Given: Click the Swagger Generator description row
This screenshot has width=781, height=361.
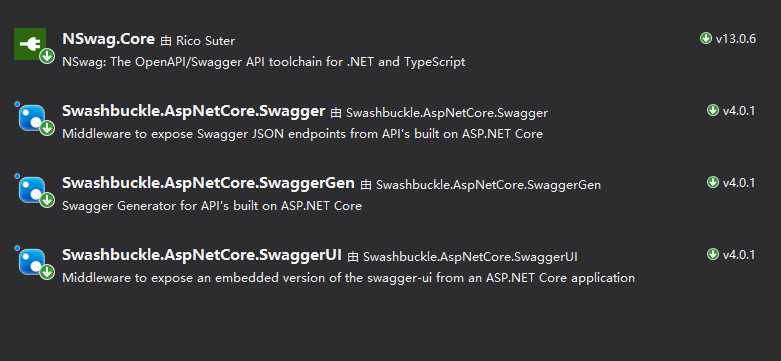Looking at the screenshot, I should tap(212, 206).
